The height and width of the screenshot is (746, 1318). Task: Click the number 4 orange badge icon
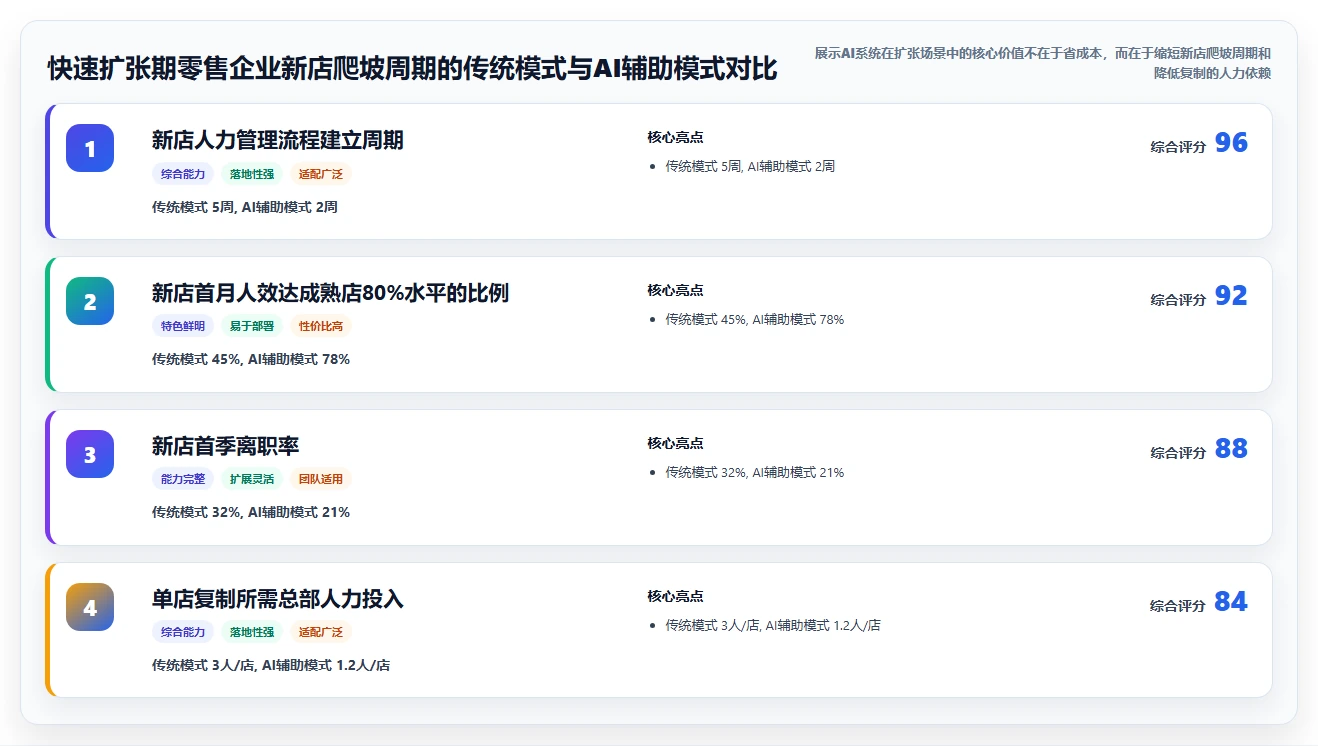coord(90,607)
